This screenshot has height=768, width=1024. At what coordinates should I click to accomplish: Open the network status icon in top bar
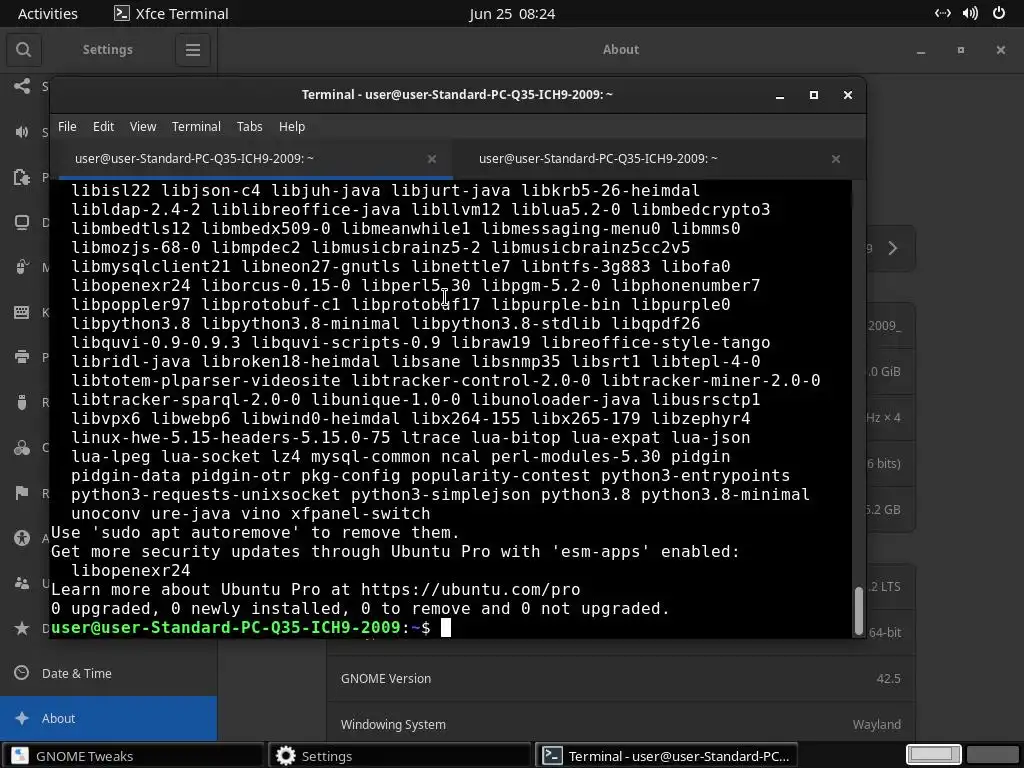[942, 13]
